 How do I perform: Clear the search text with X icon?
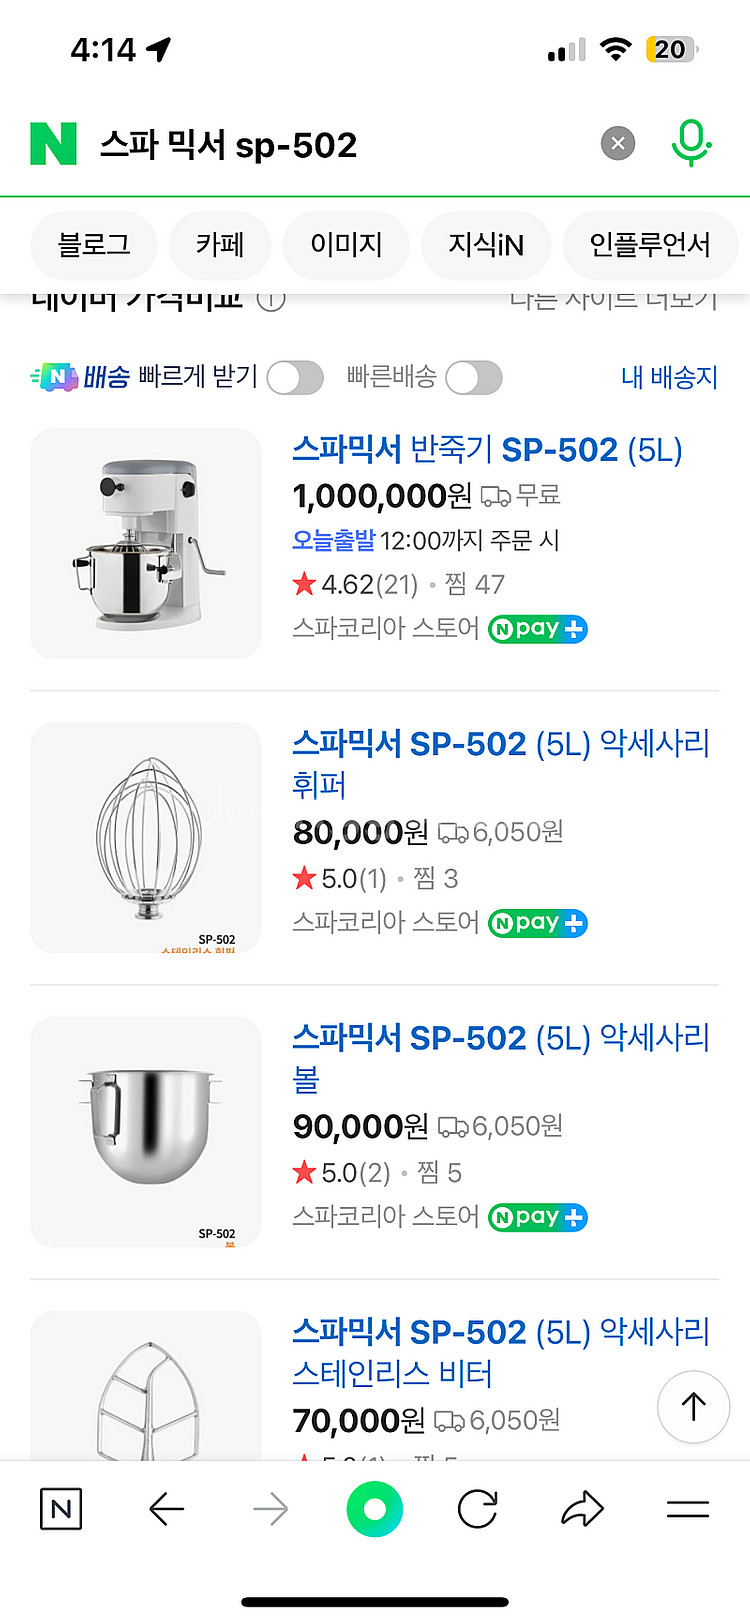click(x=618, y=144)
